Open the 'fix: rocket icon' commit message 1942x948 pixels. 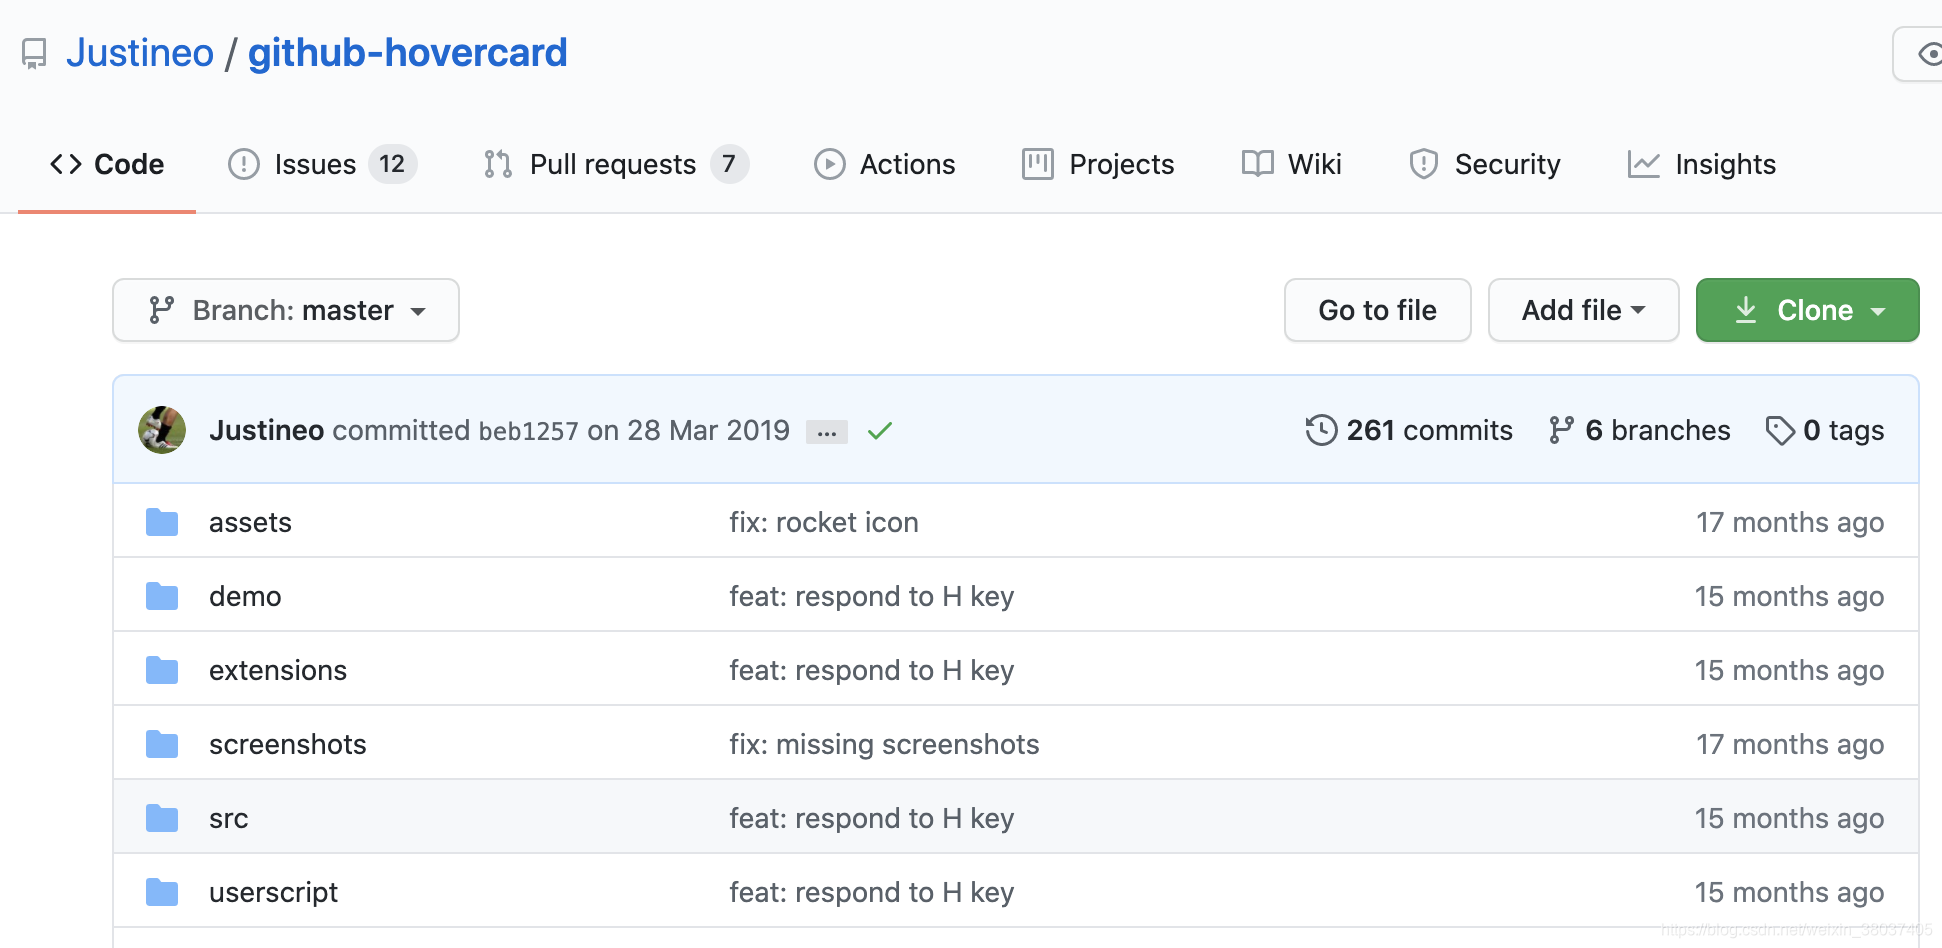[824, 522]
